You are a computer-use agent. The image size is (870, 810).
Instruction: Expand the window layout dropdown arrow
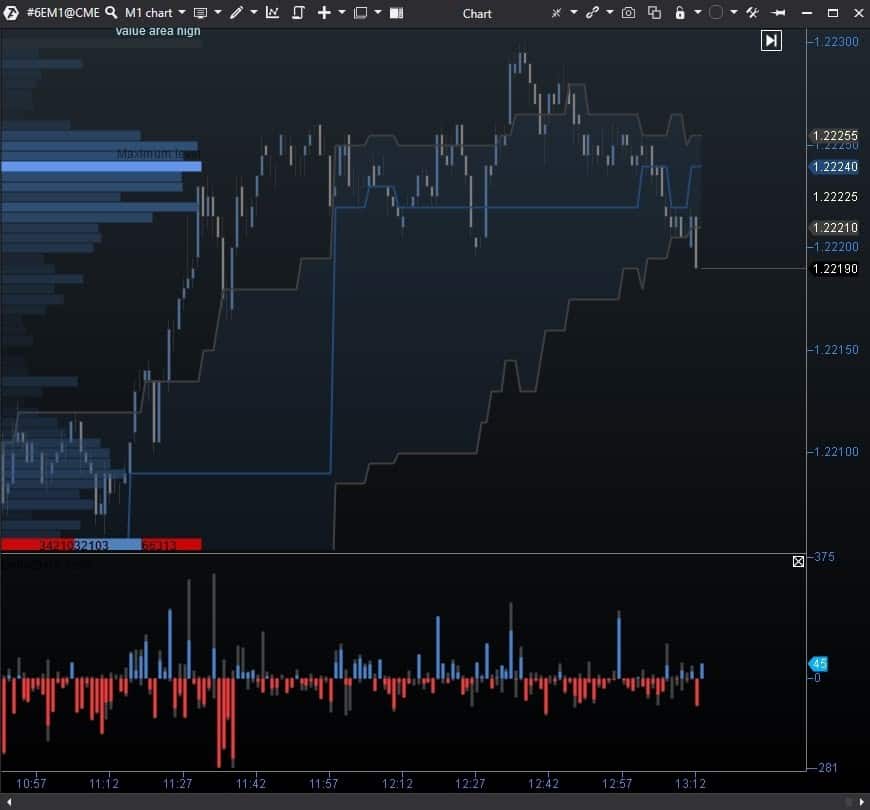379,13
